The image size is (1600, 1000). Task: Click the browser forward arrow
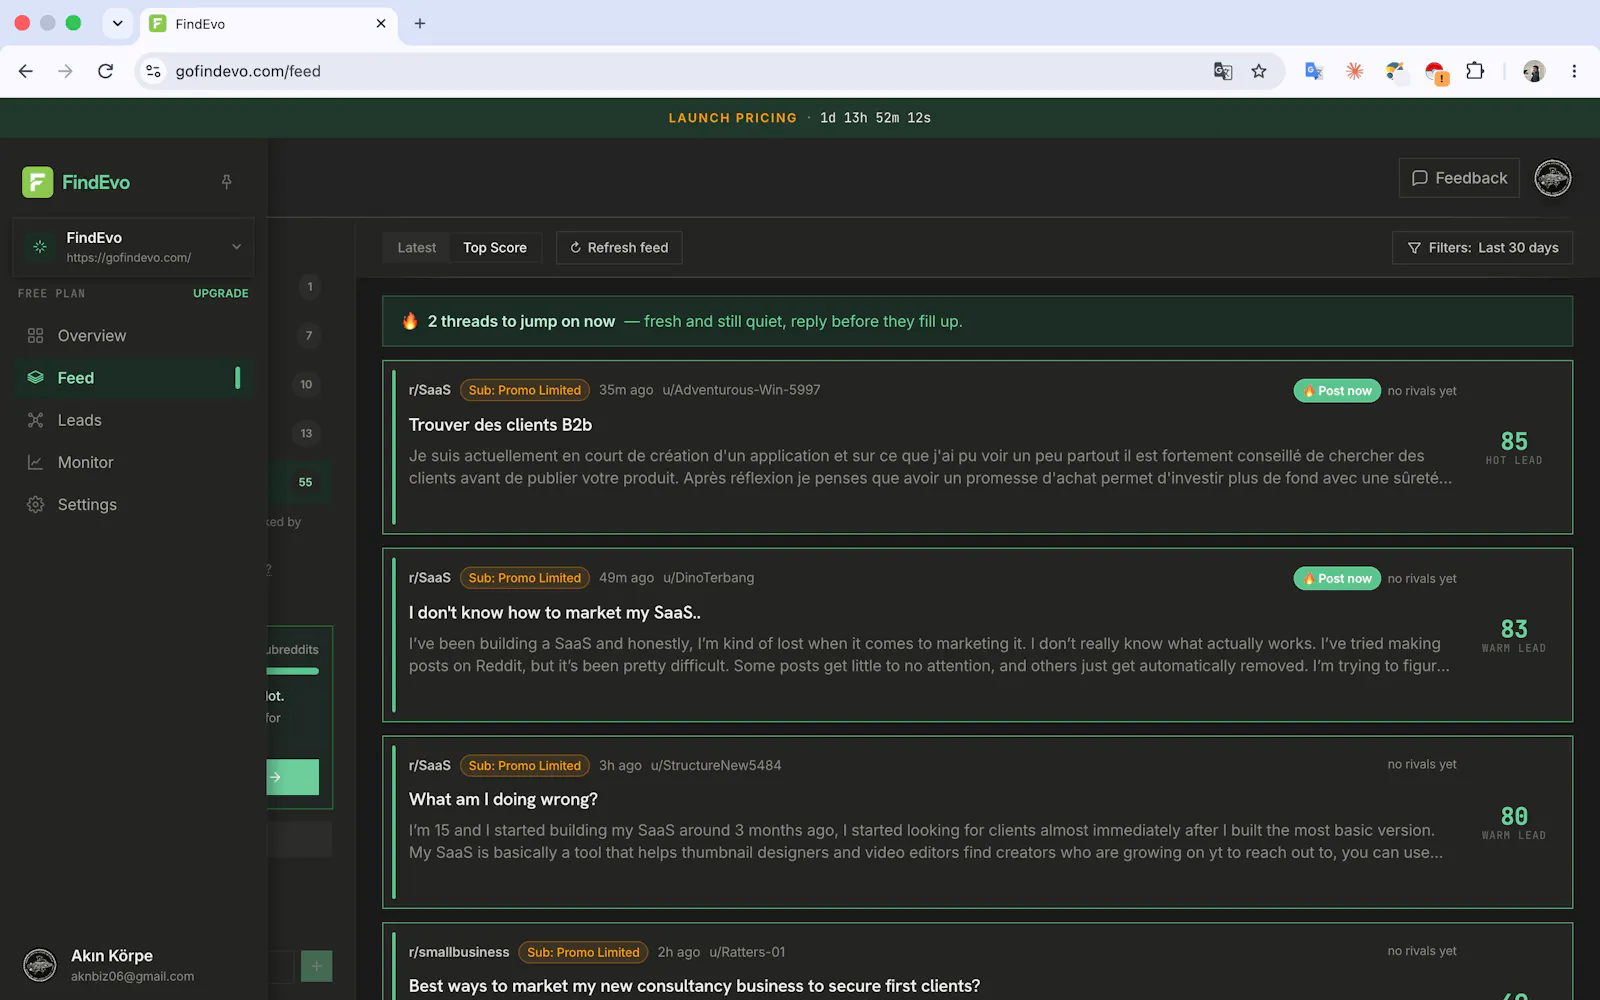click(65, 71)
